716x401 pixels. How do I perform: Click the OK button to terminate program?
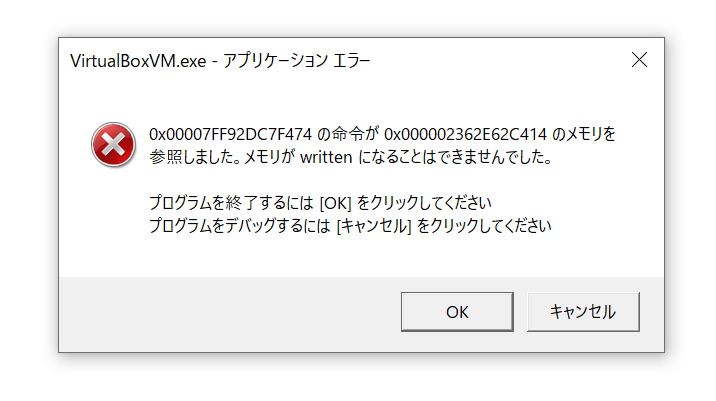(x=457, y=312)
